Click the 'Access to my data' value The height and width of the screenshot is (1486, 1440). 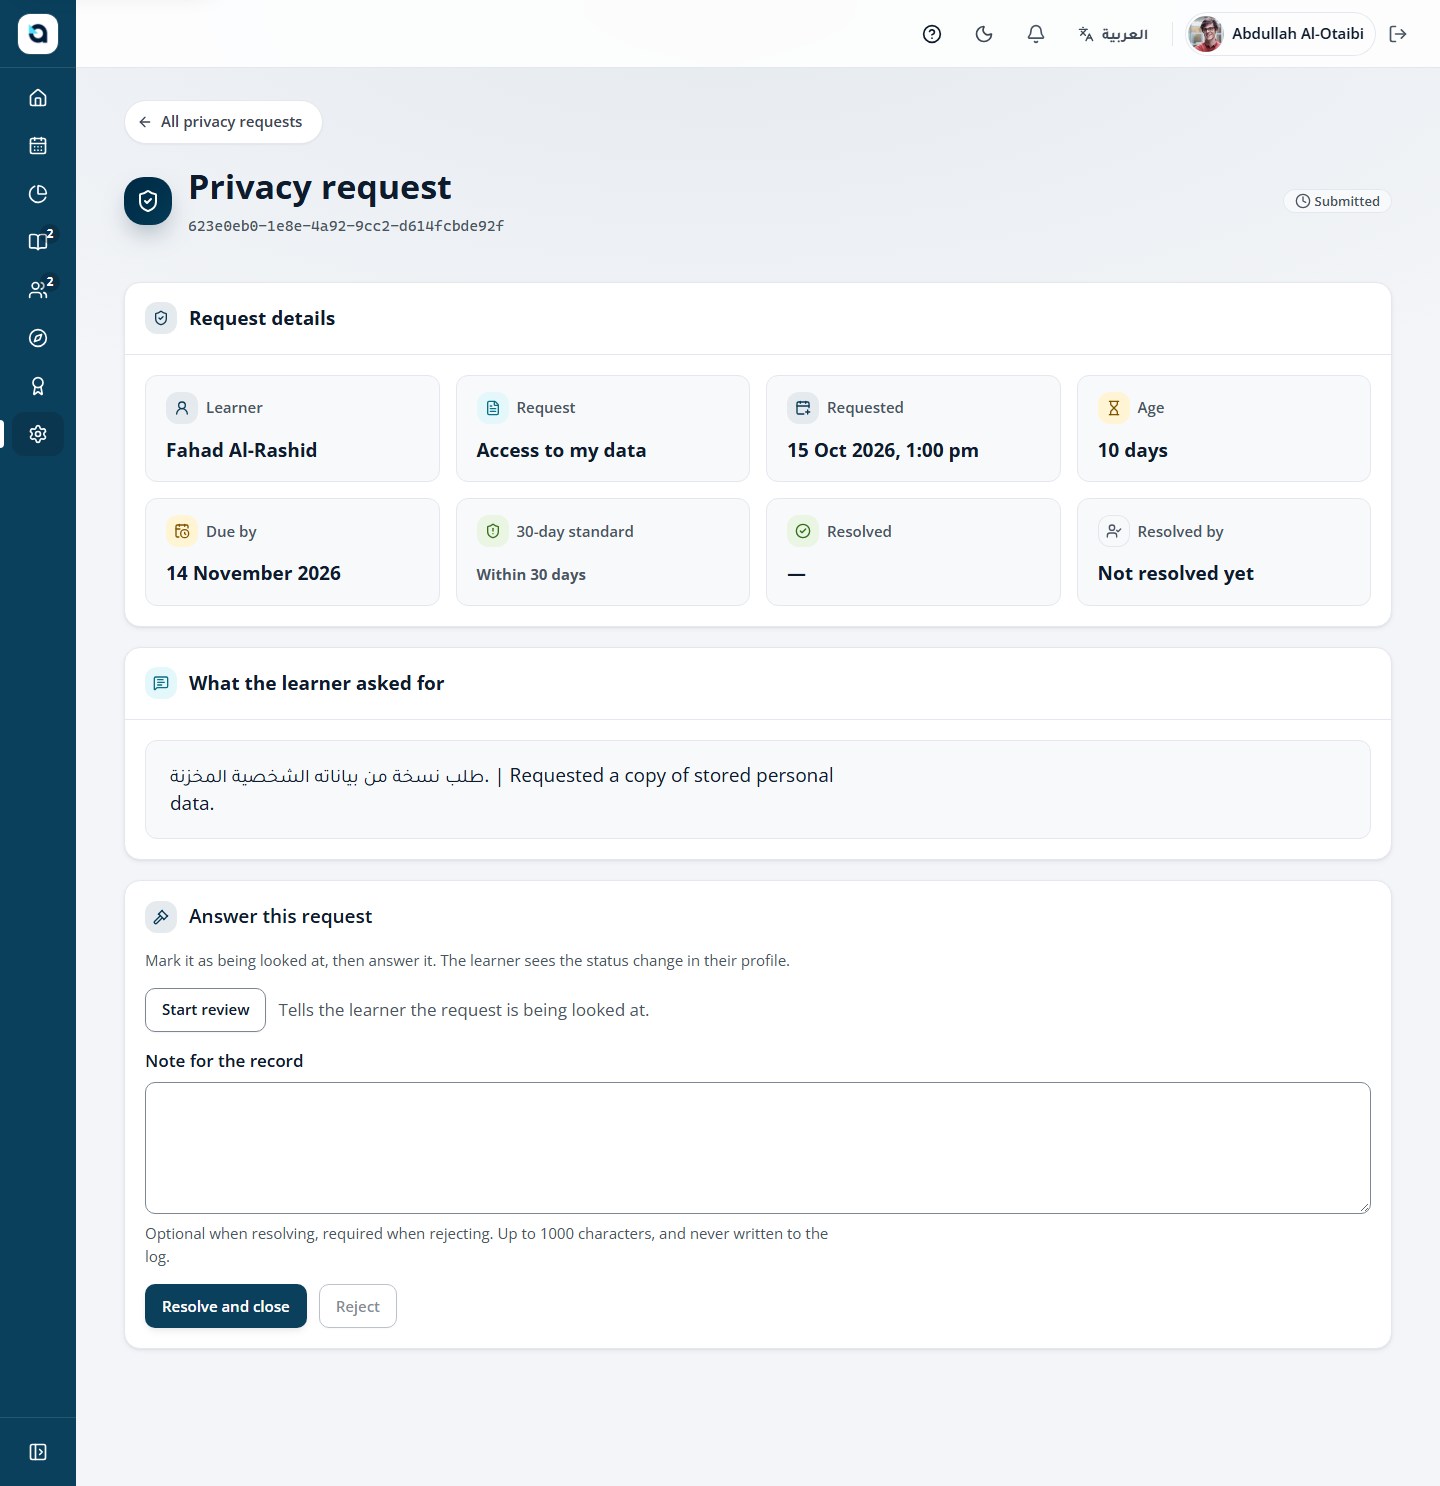tap(561, 450)
